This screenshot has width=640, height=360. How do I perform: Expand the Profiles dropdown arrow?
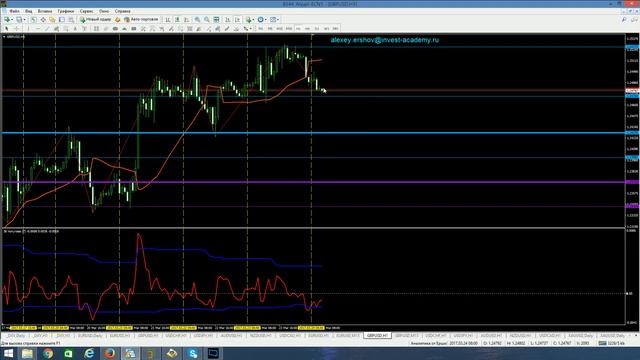point(25,20)
